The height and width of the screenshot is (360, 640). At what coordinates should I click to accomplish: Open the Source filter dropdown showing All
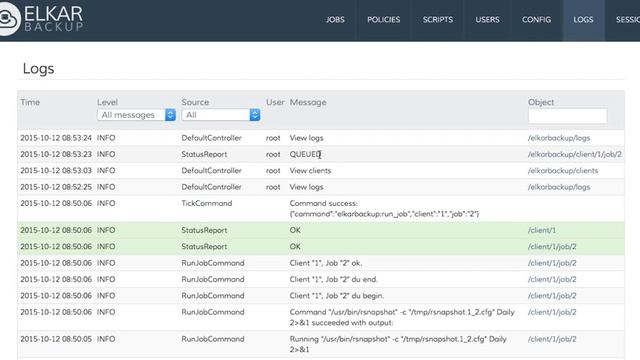coord(221,115)
